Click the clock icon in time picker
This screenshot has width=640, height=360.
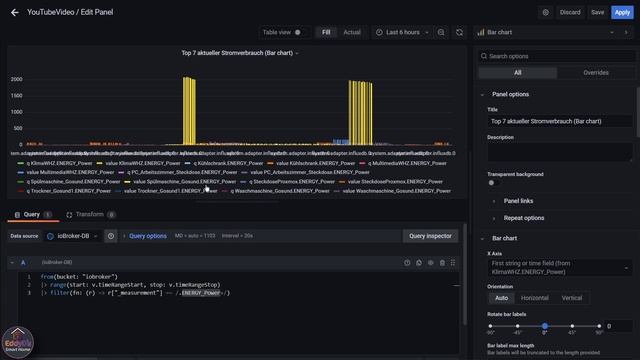[379, 32]
